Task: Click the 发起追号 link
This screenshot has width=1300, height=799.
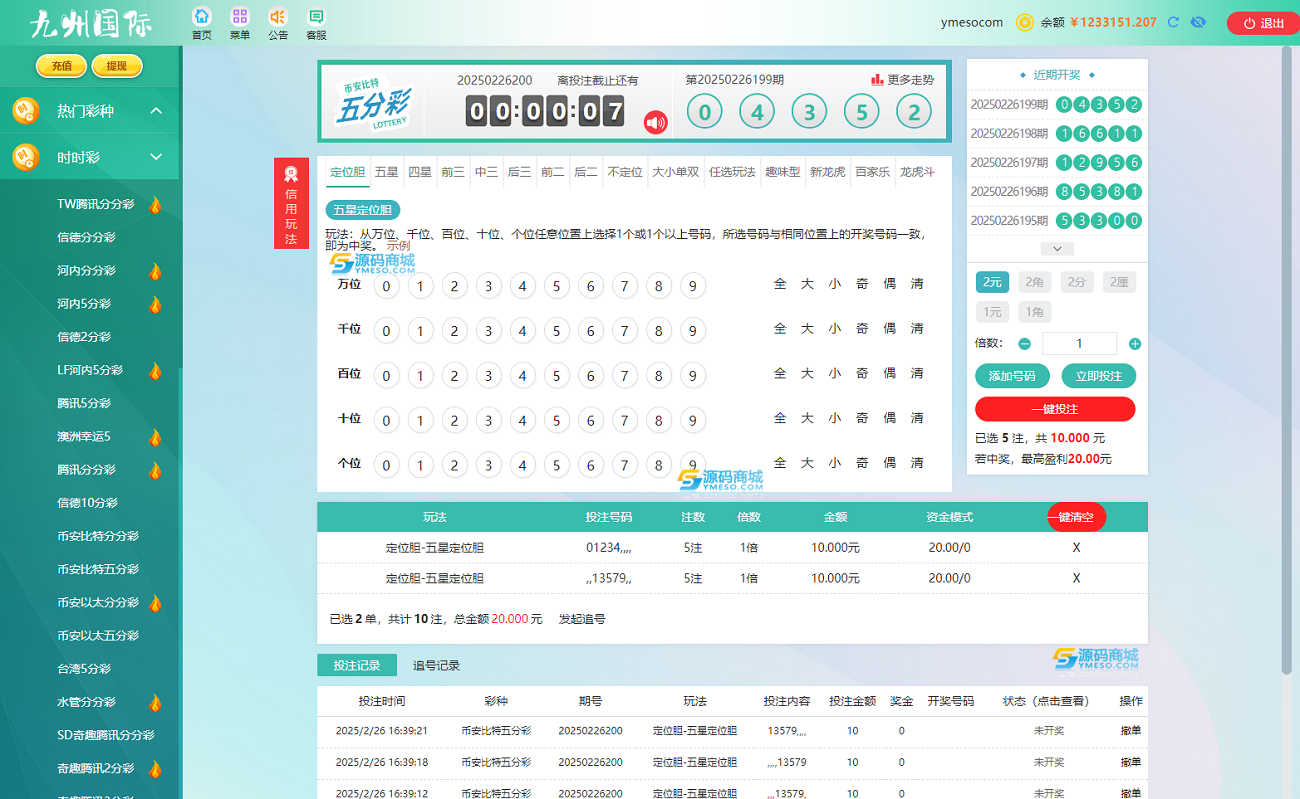Action: coord(582,619)
